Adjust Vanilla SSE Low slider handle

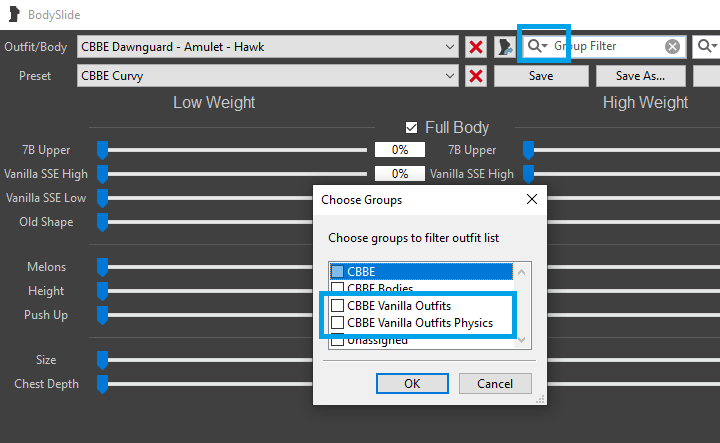(x=102, y=198)
